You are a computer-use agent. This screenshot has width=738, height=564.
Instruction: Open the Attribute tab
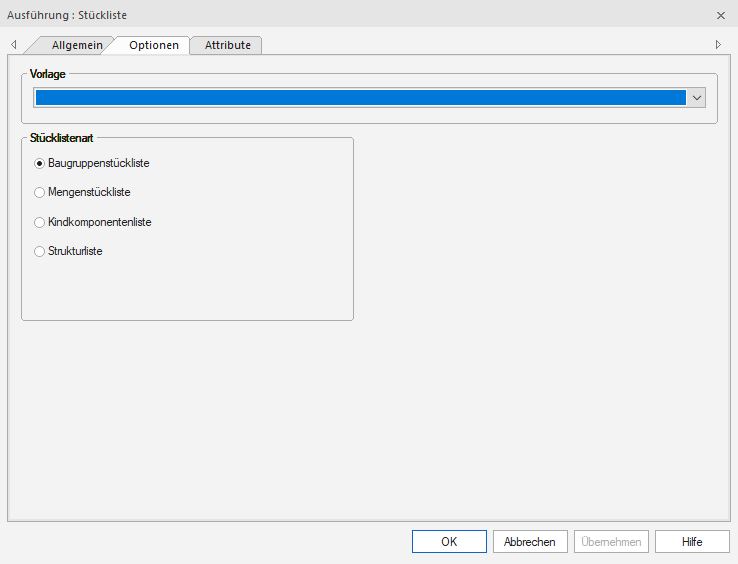pyautogui.click(x=227, y=45)
